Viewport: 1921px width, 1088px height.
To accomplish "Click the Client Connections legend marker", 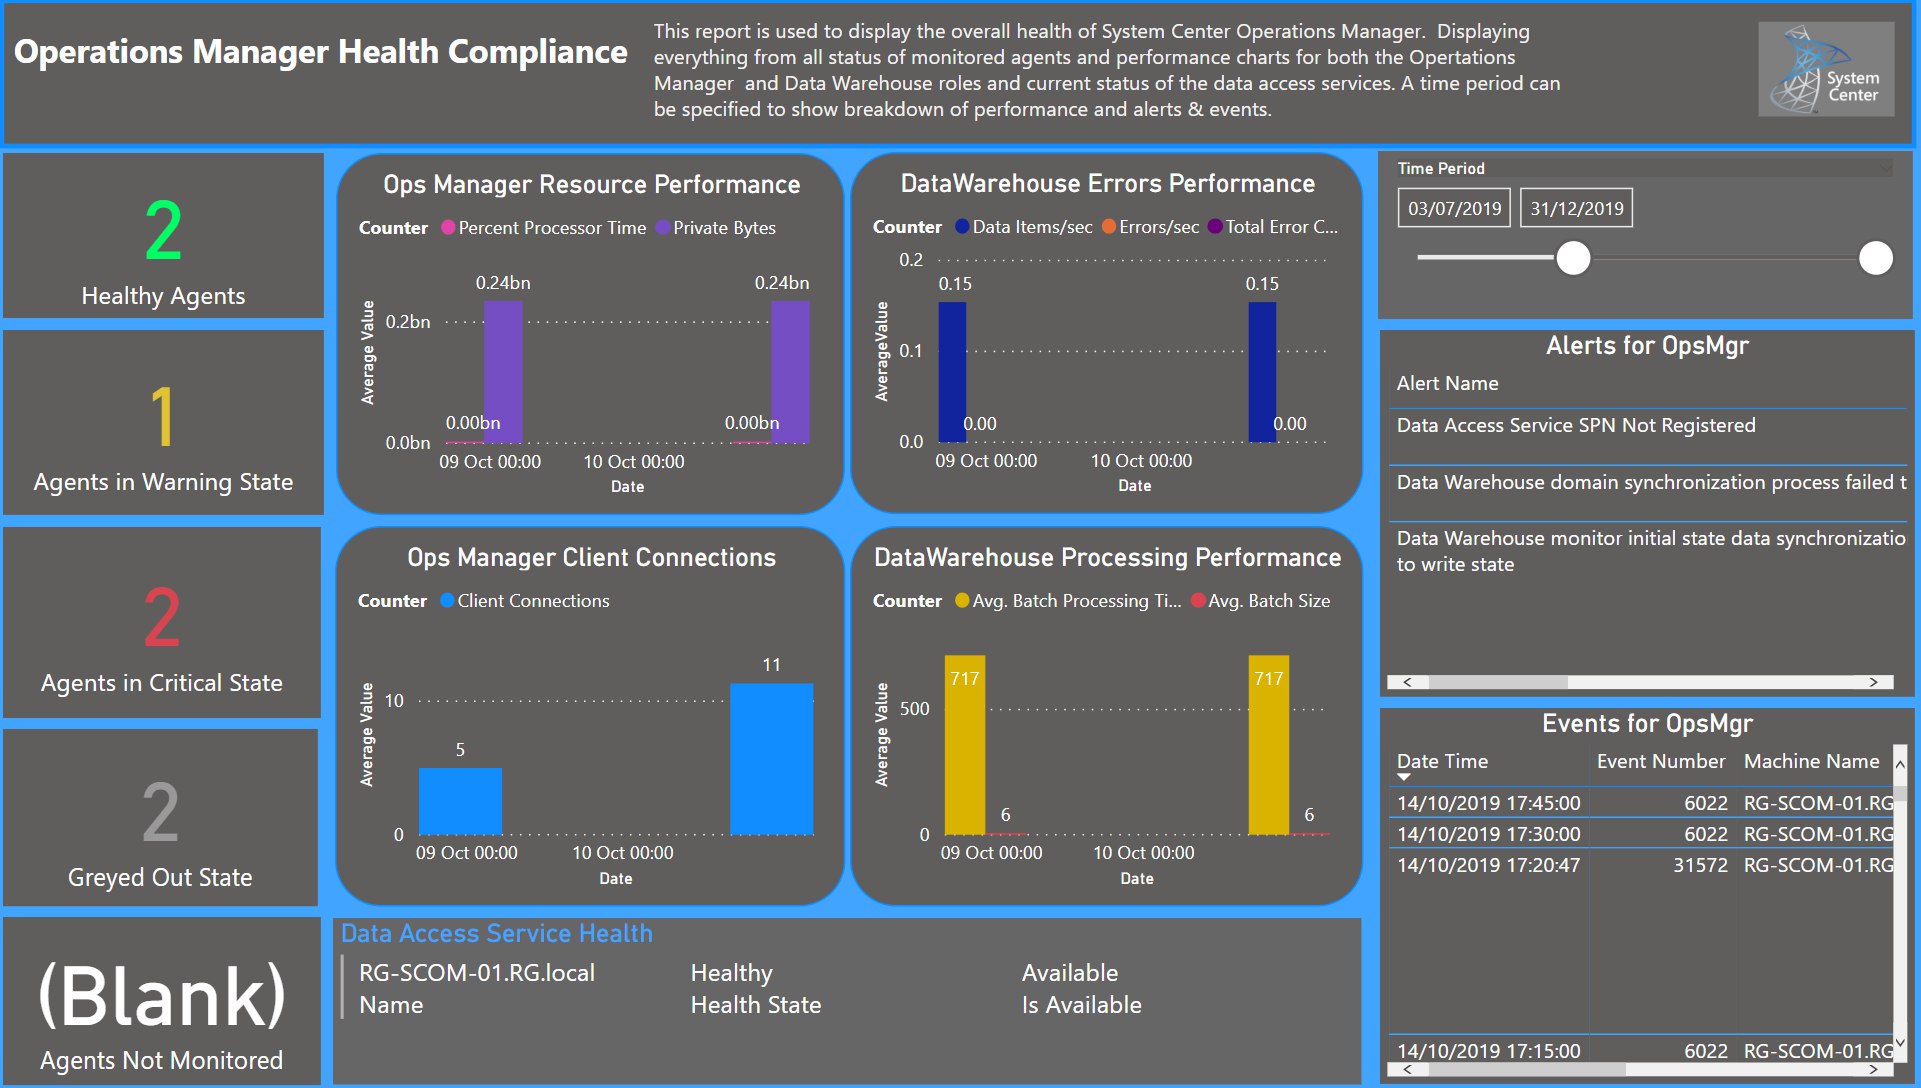I will click(447, 600).
